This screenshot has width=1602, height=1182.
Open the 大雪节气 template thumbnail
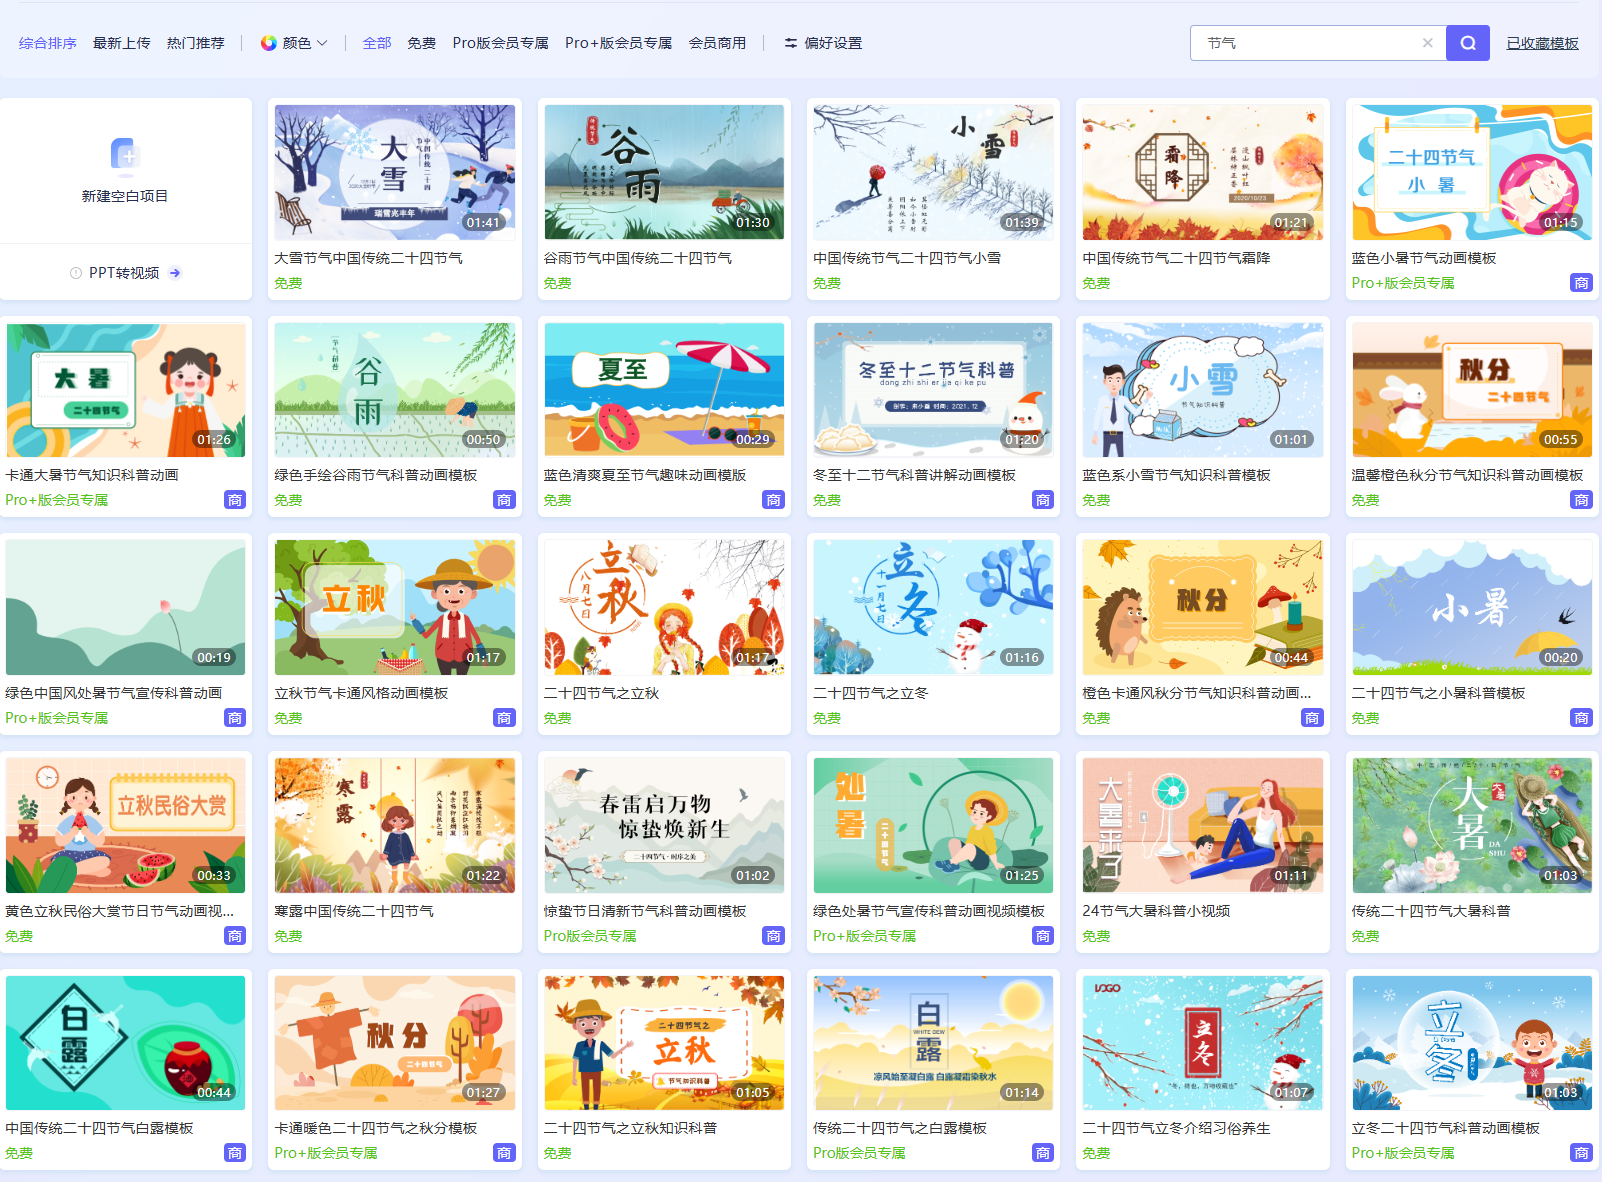[x=395, y=172]
